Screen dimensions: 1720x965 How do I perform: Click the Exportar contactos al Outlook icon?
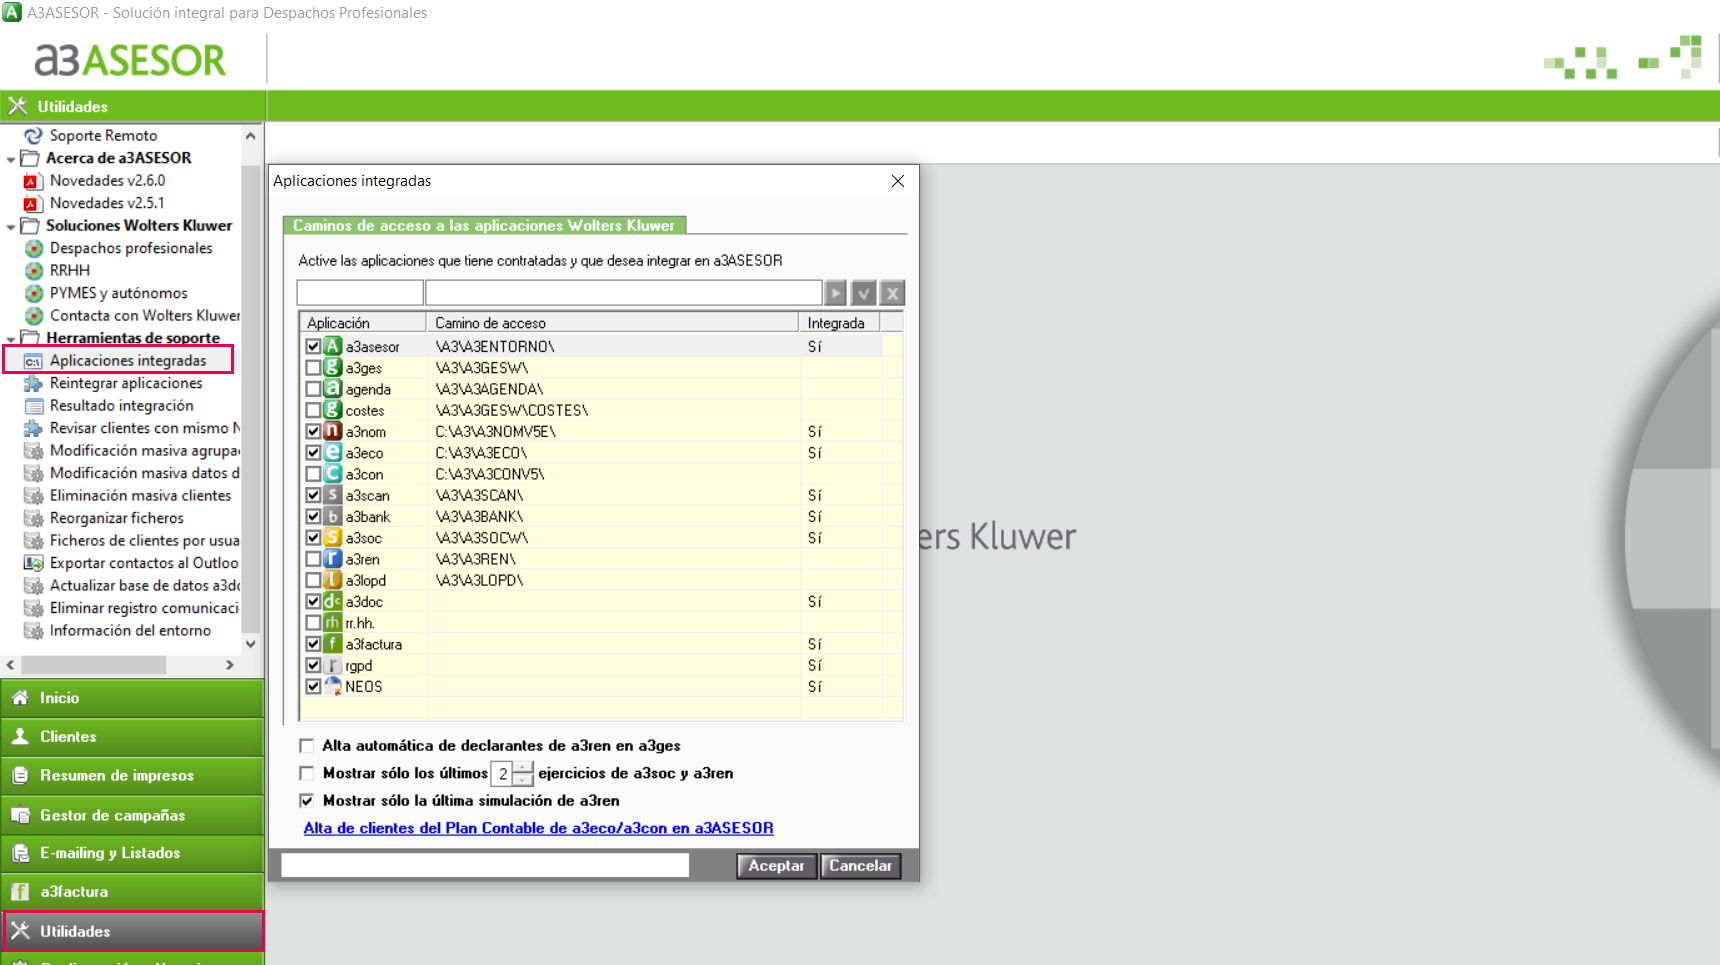tap(33, 563)
